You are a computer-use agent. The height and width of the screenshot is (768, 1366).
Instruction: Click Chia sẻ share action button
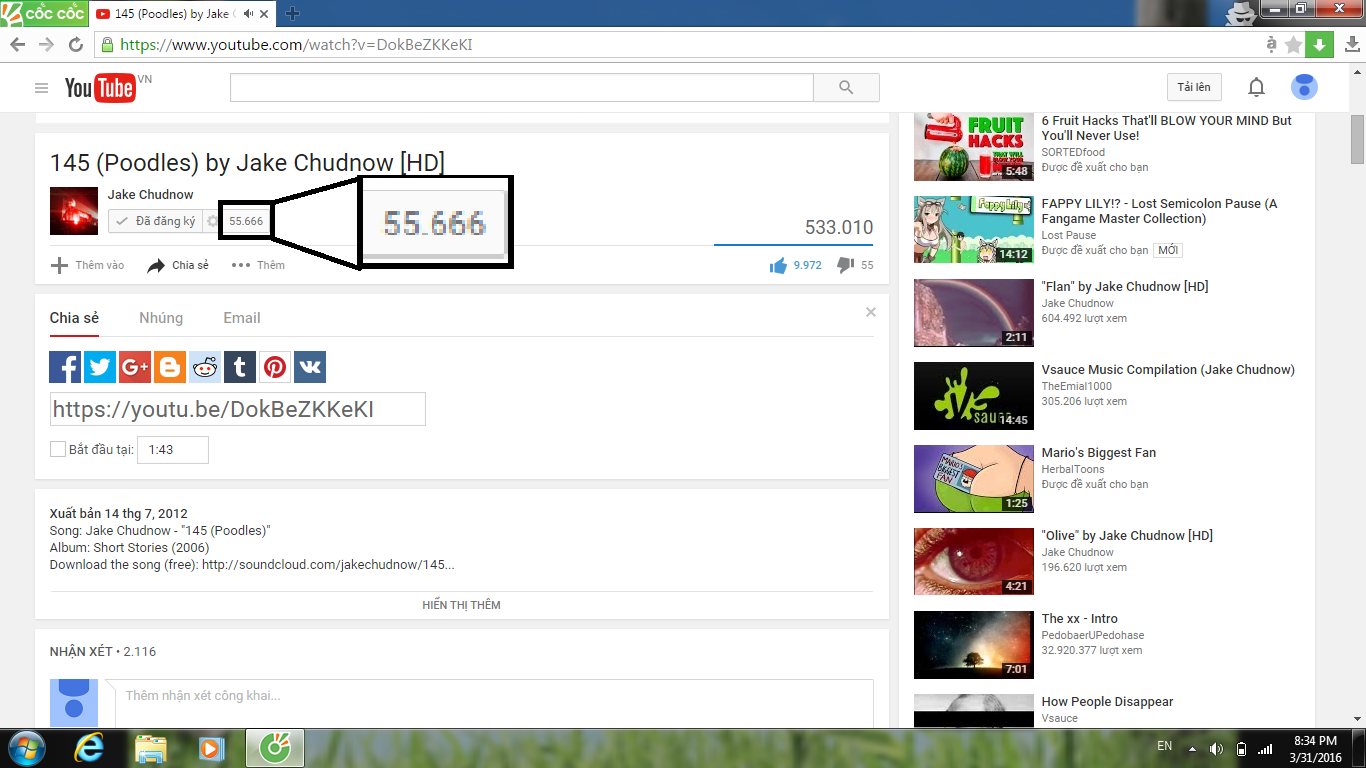point(178,265)
